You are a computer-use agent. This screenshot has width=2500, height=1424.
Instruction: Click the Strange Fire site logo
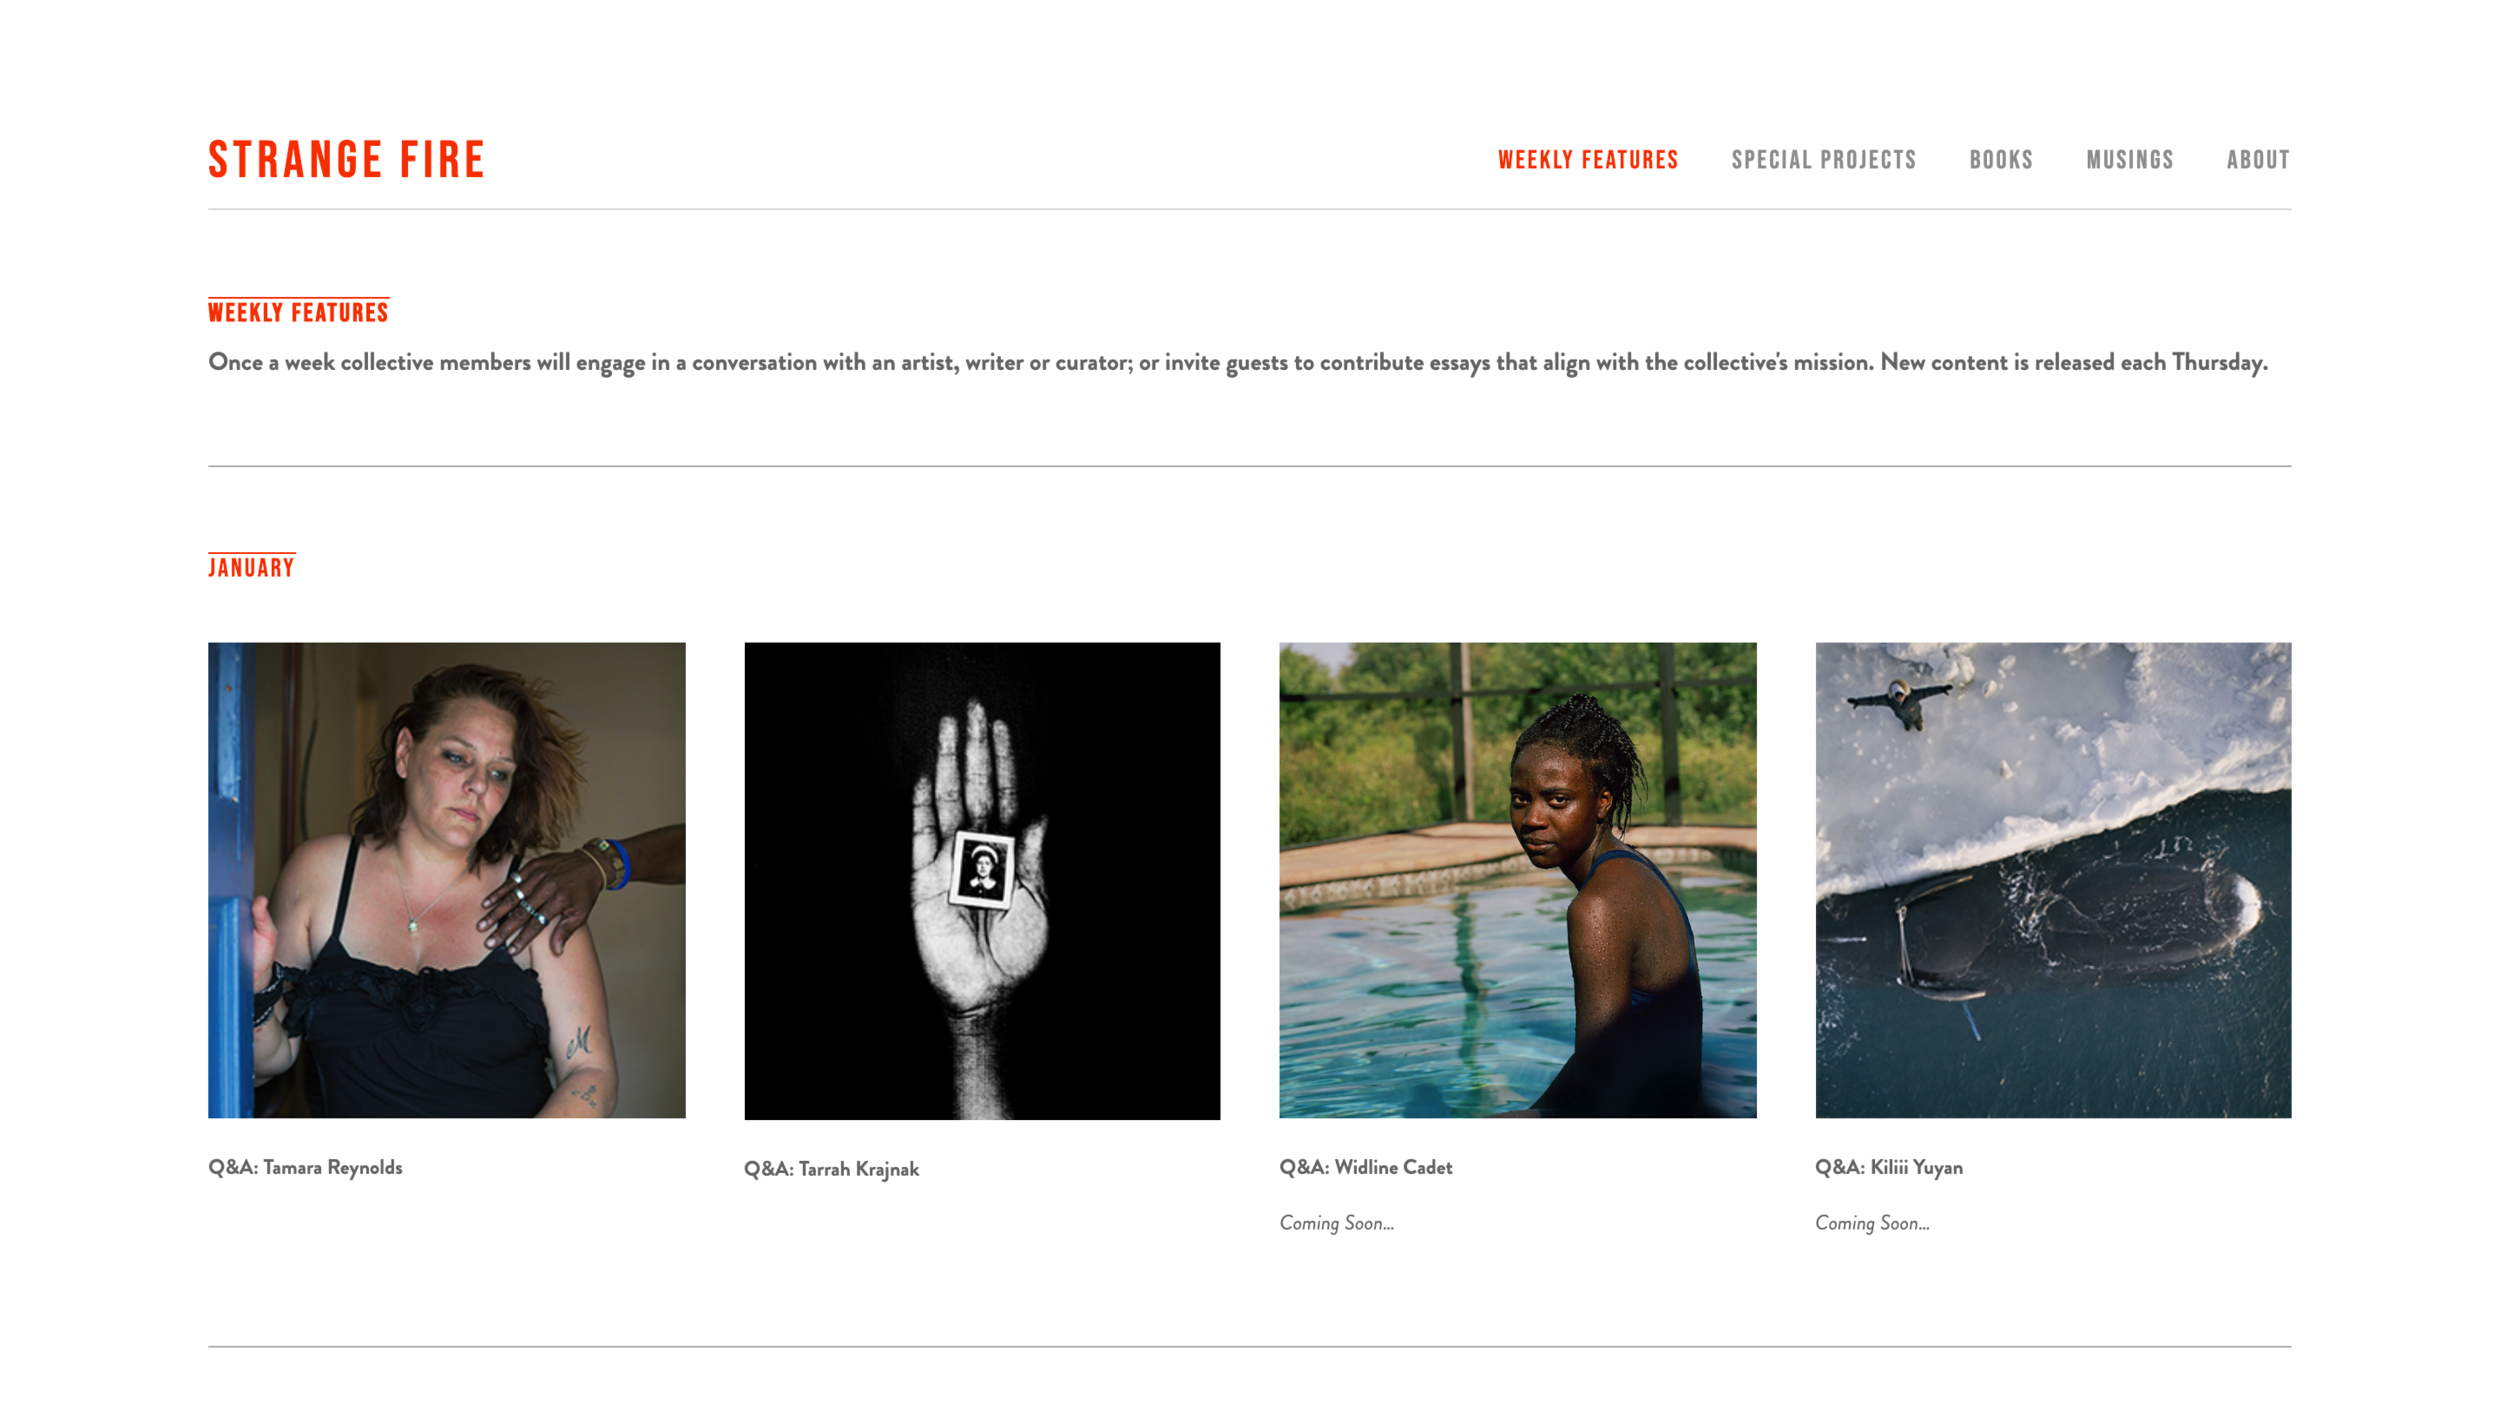coord(346,160)
